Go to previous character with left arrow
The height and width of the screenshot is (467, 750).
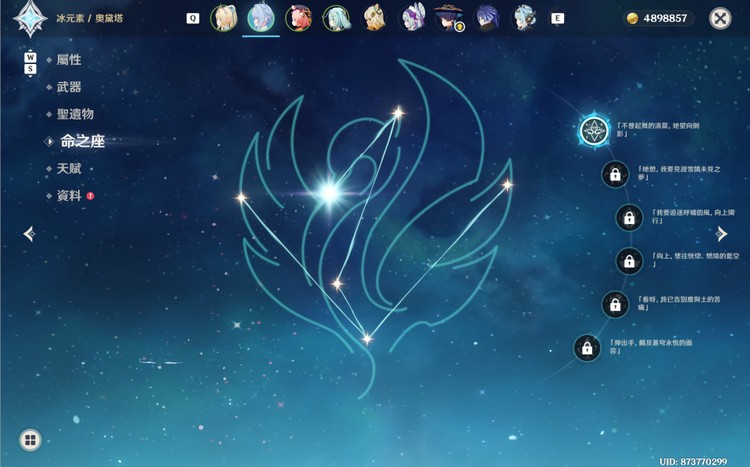click(x=29, y=234)
